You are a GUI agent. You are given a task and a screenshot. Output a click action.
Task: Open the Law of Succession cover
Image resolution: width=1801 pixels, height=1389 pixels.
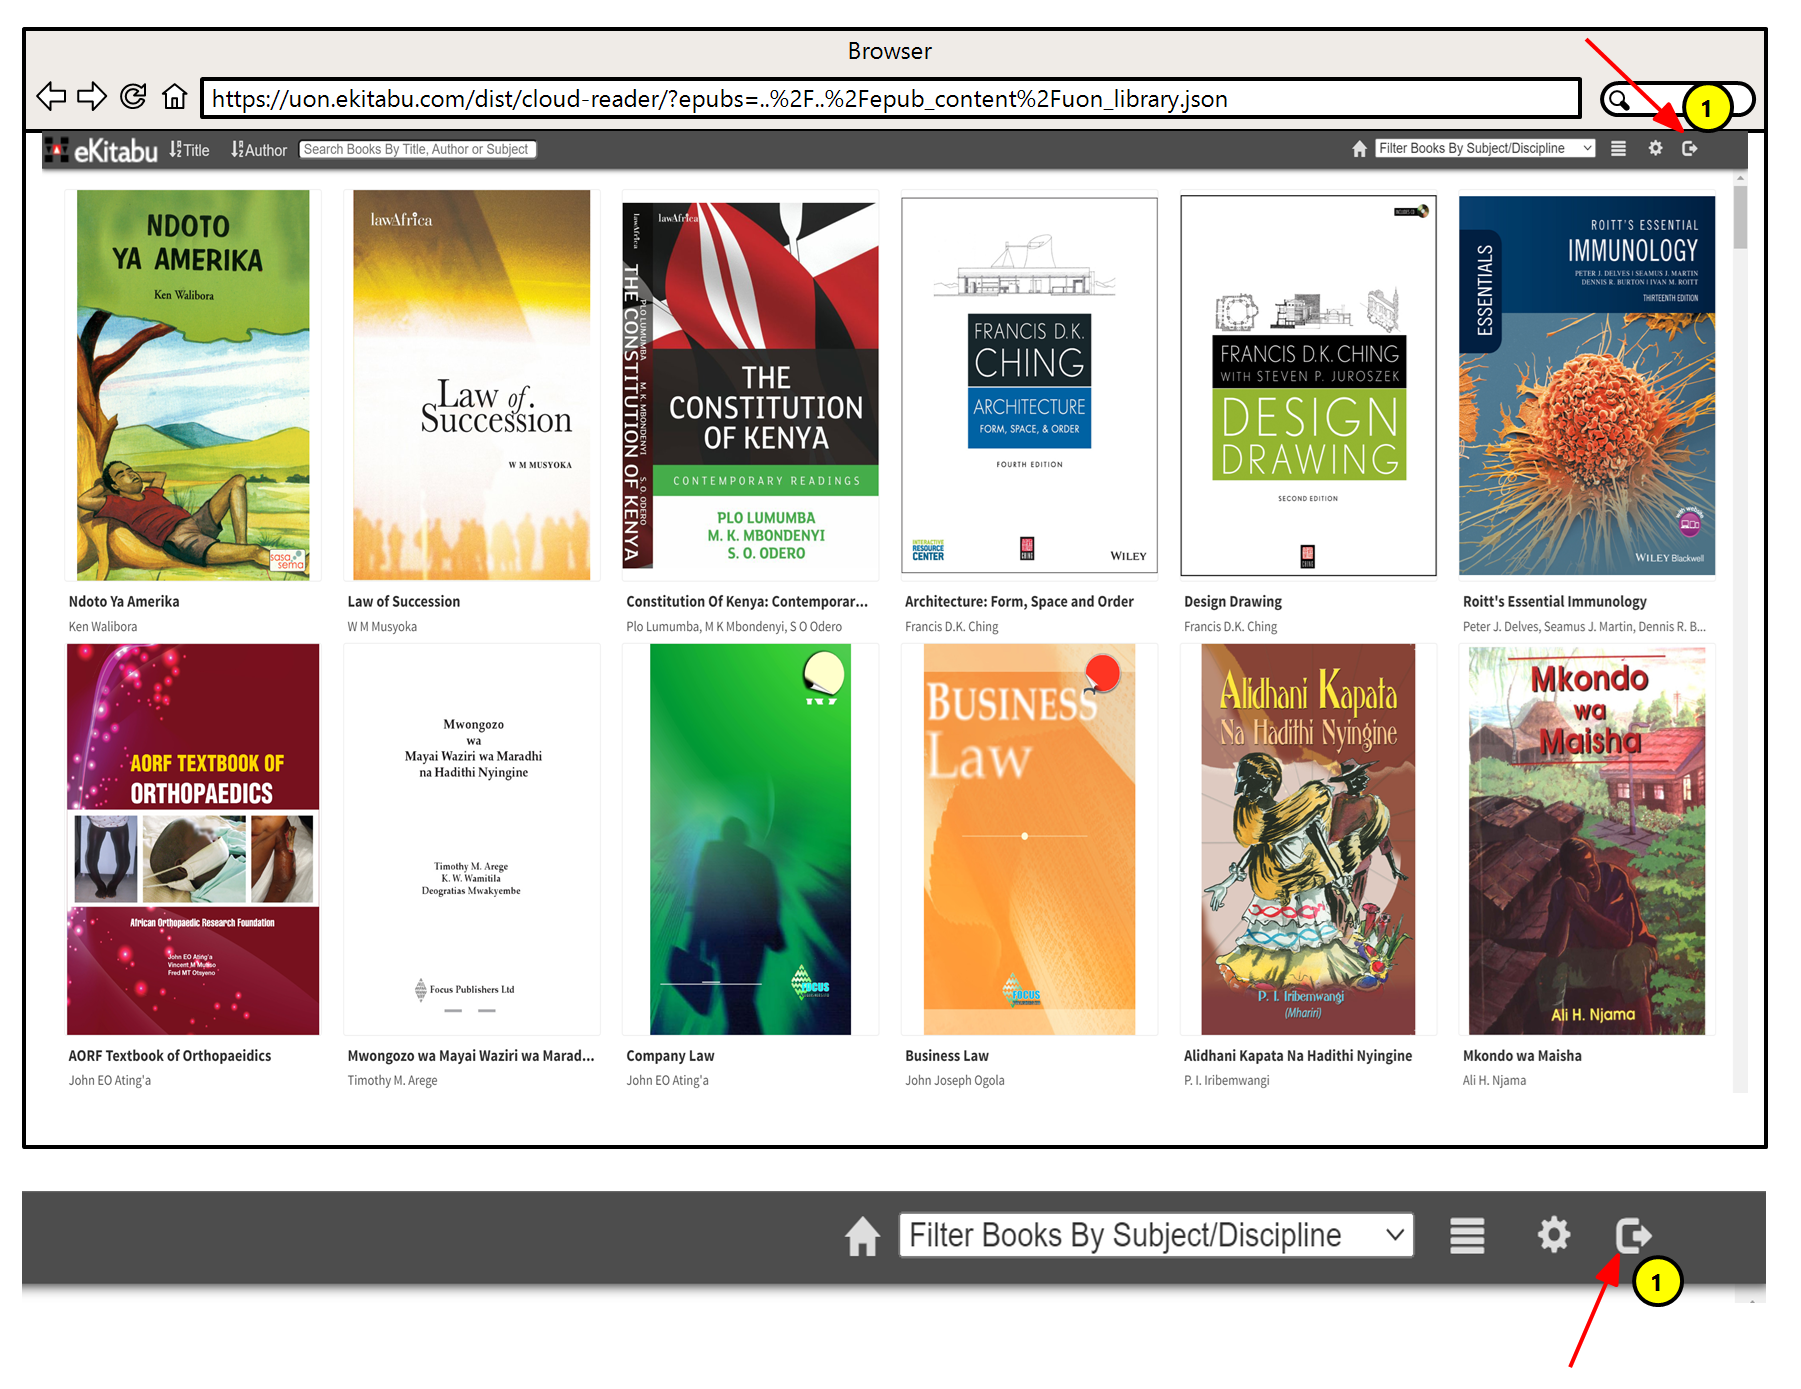(x=471, y=385)
